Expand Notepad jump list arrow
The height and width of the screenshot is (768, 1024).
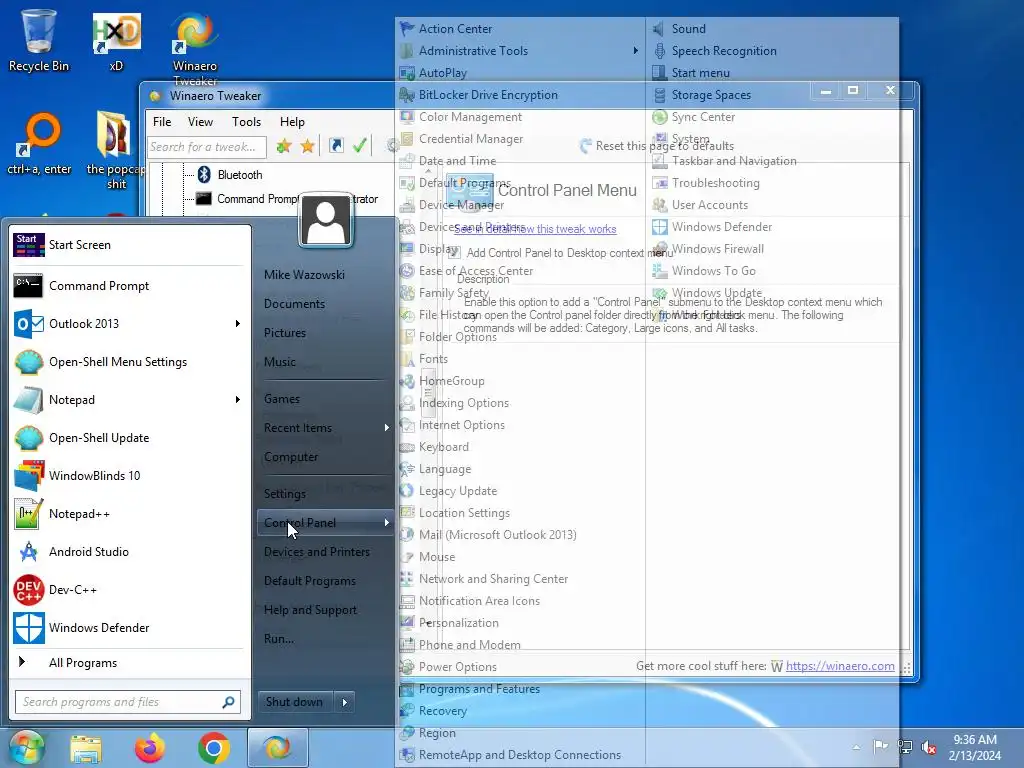pos(238,400)
